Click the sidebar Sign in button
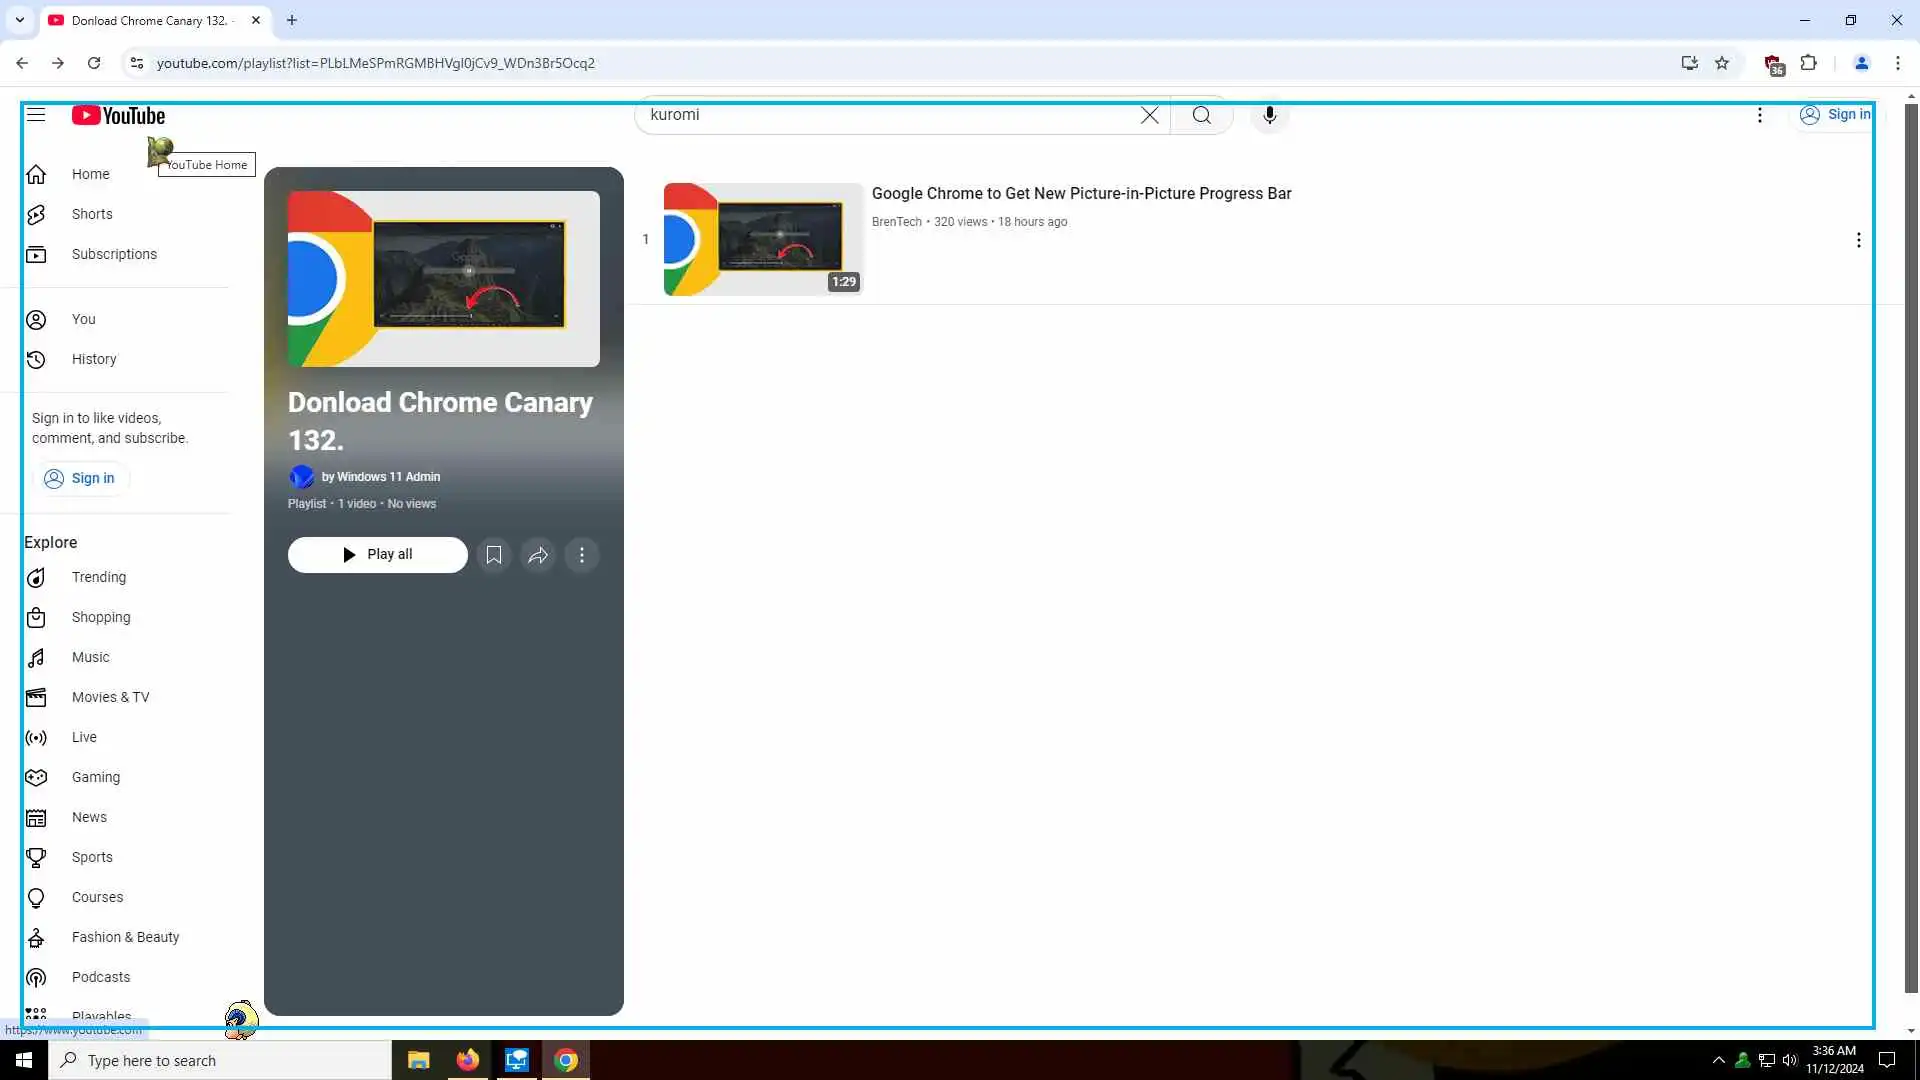The width and height of the screenshot is (1920, 1080). tap(80, 478)
